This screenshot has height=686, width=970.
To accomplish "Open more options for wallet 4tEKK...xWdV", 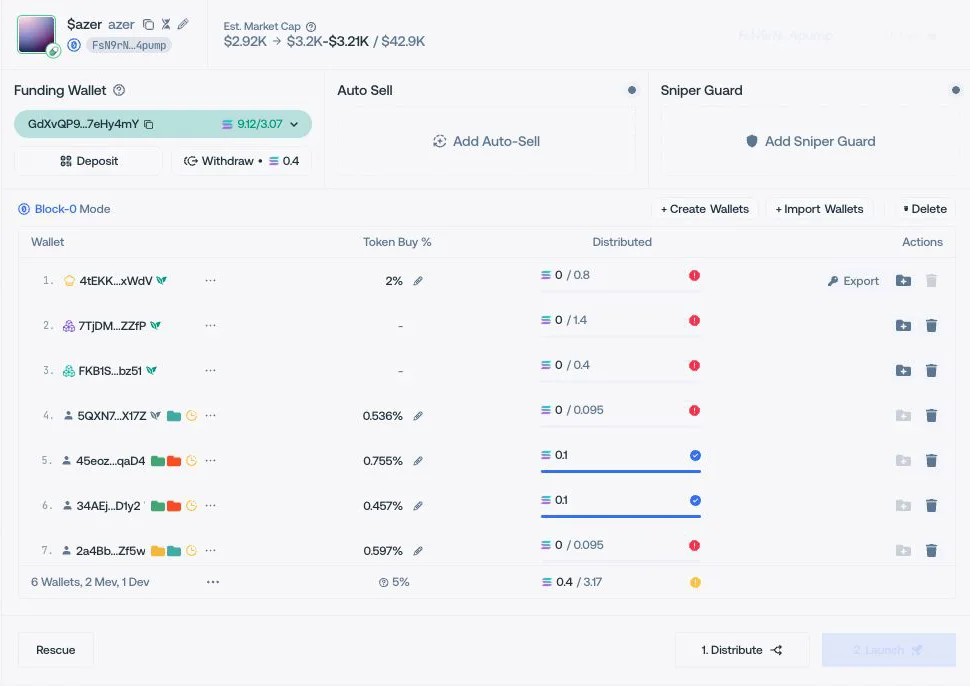I will coord(210,280).
